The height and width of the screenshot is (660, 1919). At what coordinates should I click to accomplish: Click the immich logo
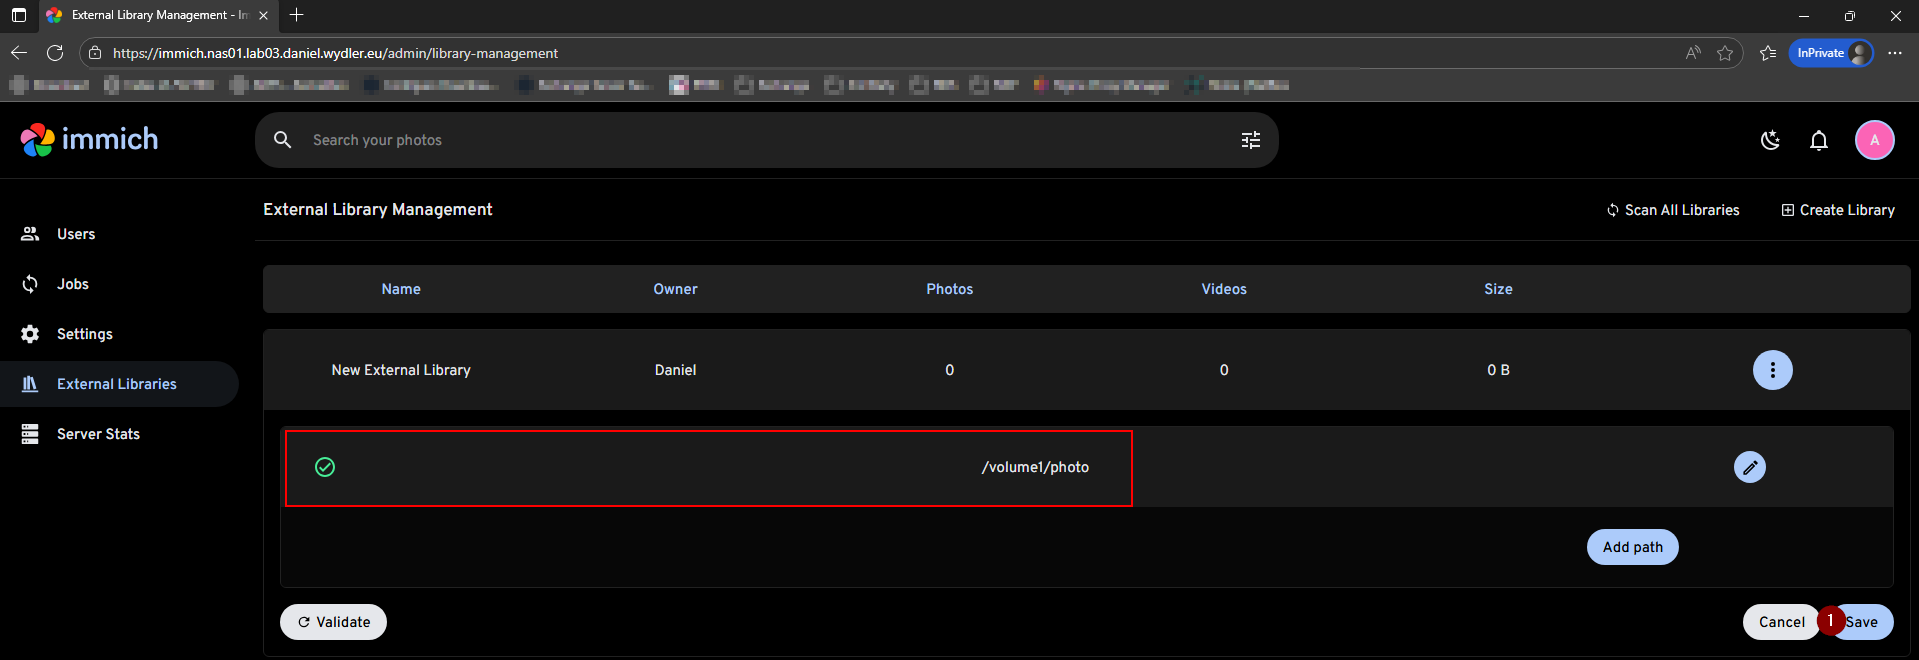(89, 140)
